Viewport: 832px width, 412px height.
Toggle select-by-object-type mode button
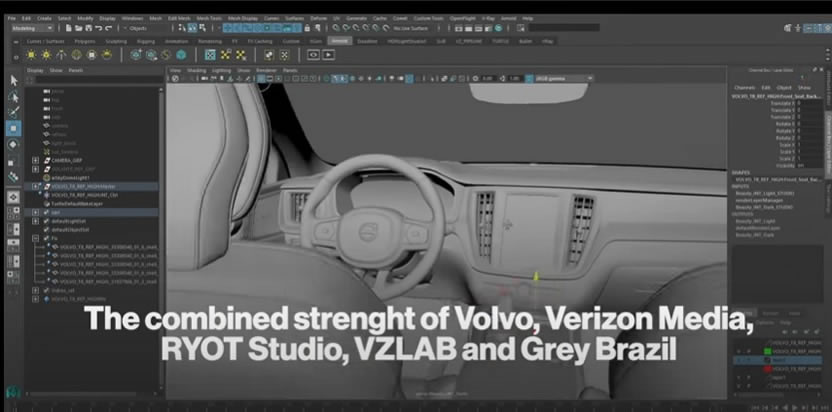coord(193,28)
